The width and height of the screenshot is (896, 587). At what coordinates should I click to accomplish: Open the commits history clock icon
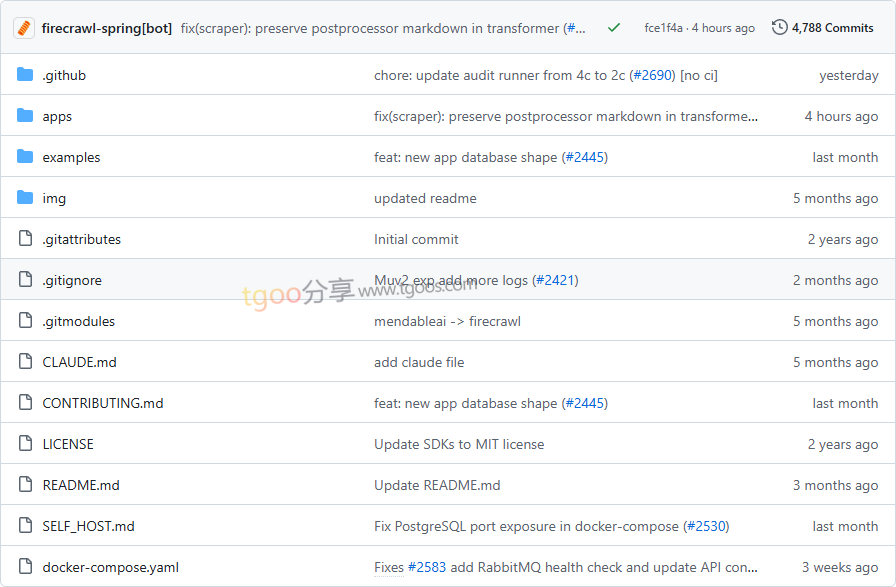[x=780, y=28]
